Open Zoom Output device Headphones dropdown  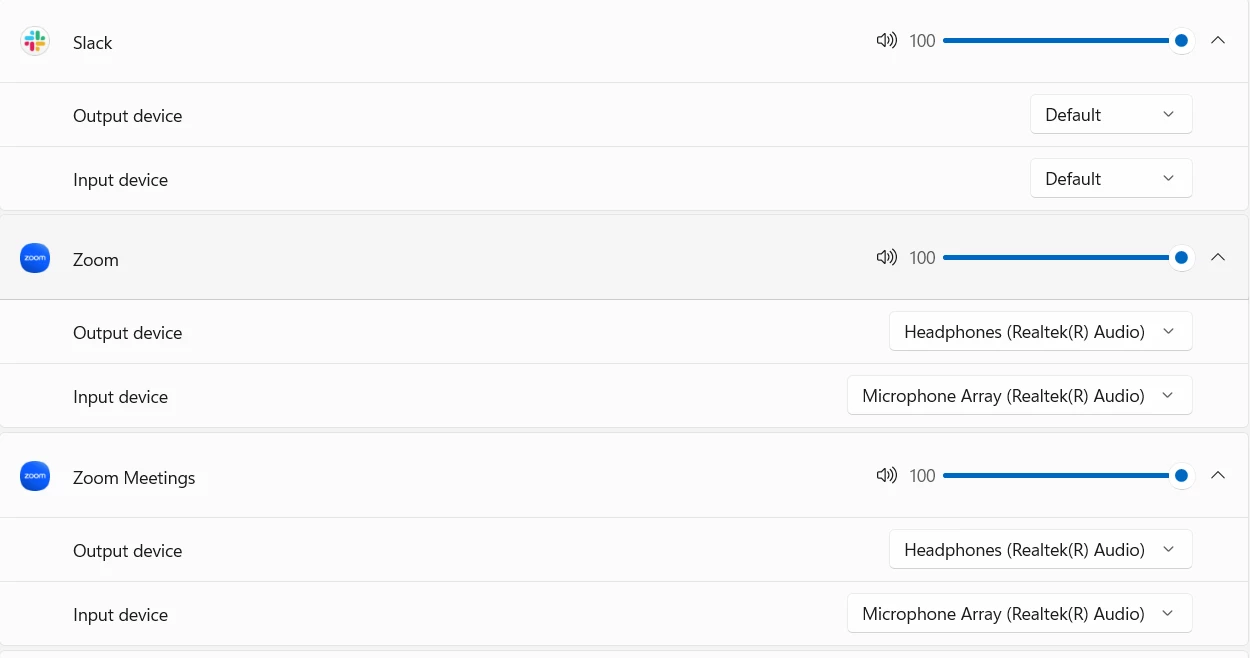coord(1040,331)
